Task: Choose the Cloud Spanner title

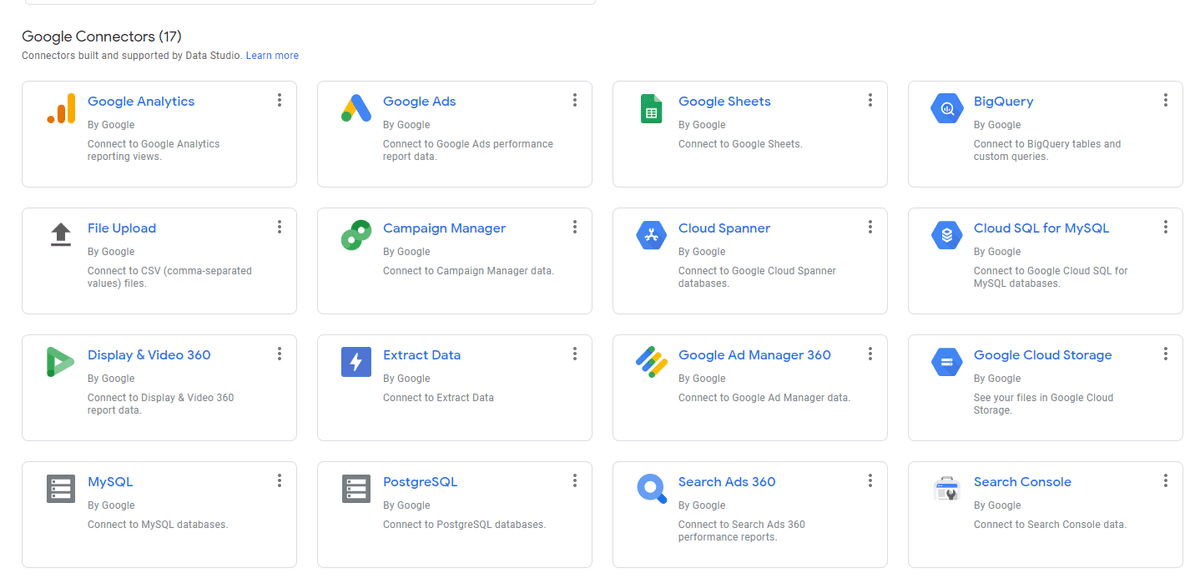Action: click(724, 229)
